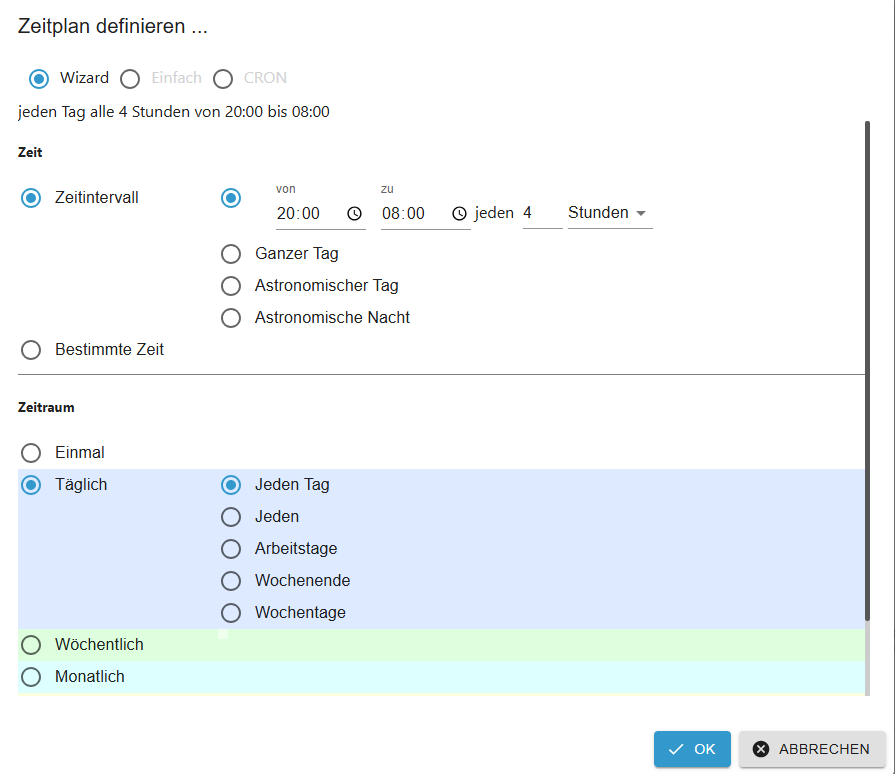Choose Arbeitstage under Täglich
895x774 pixels.
pyautogui.click(x=231, y=549)
